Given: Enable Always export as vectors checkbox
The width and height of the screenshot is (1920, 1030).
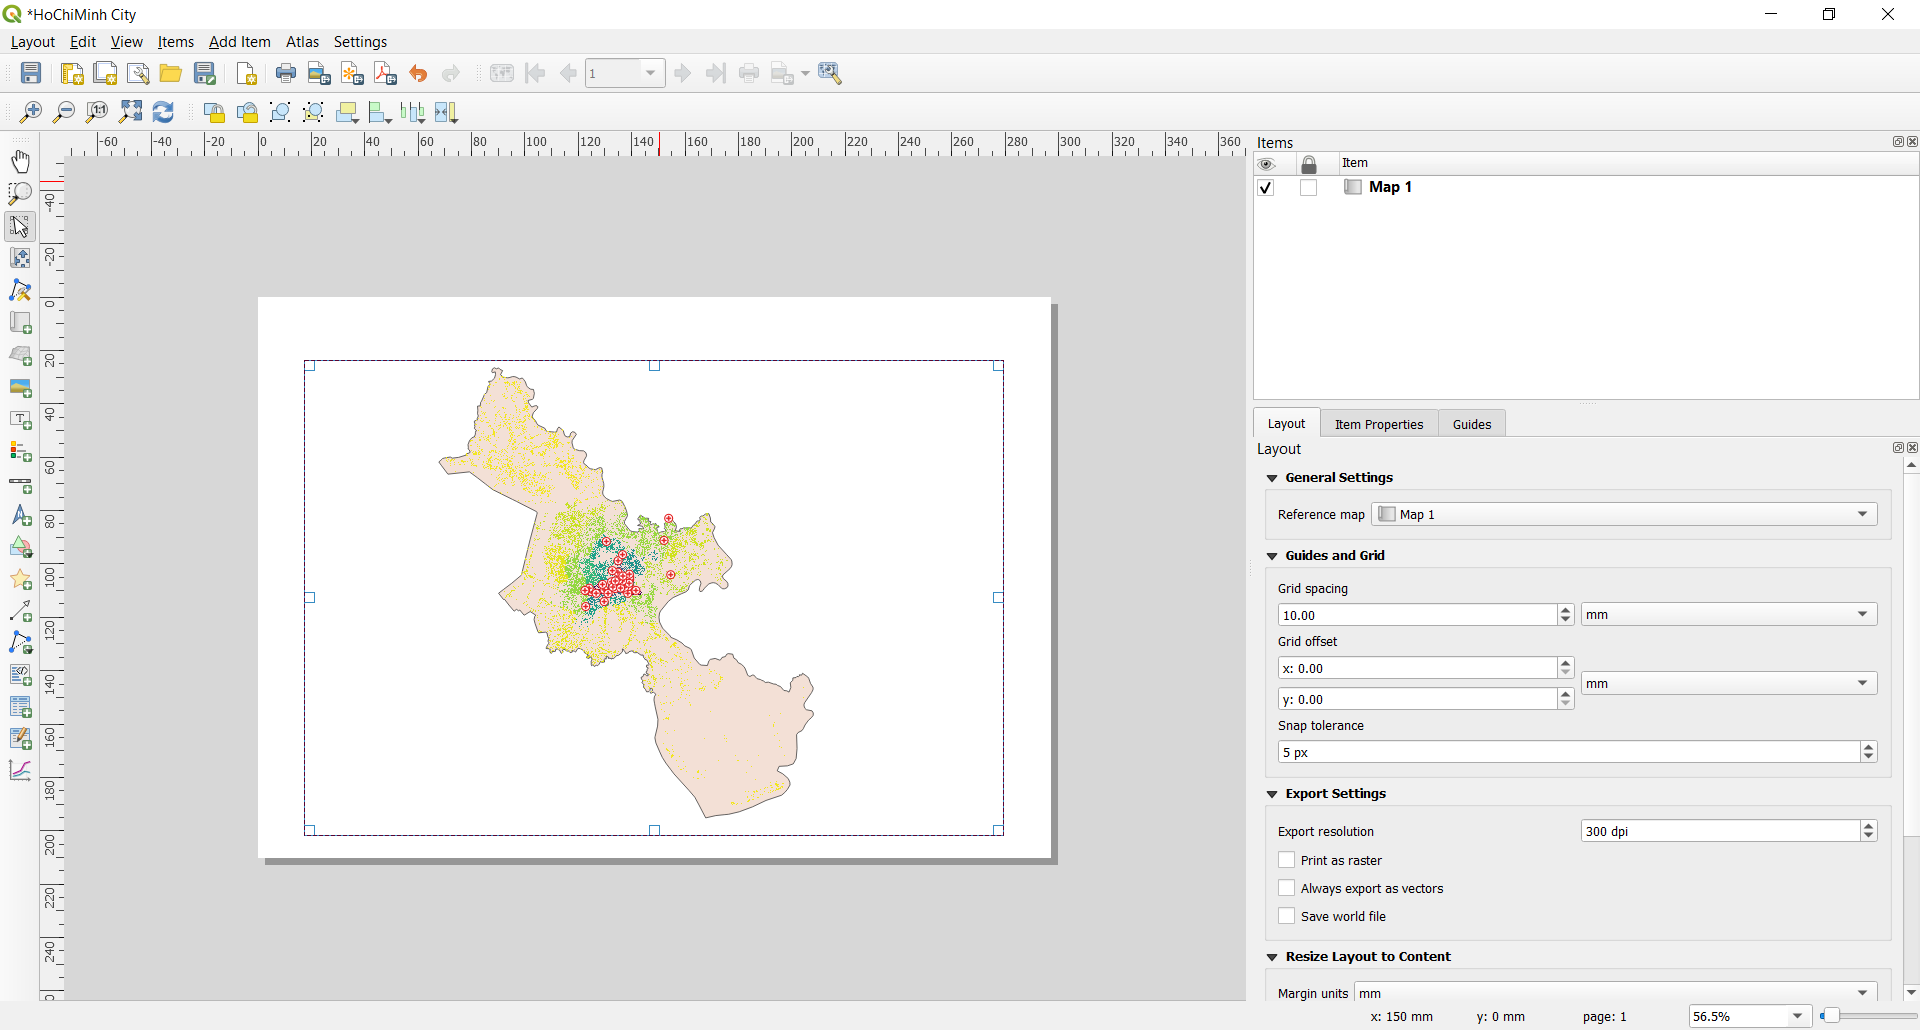Looking at the screenshot, I should (x=1287, y=888).
